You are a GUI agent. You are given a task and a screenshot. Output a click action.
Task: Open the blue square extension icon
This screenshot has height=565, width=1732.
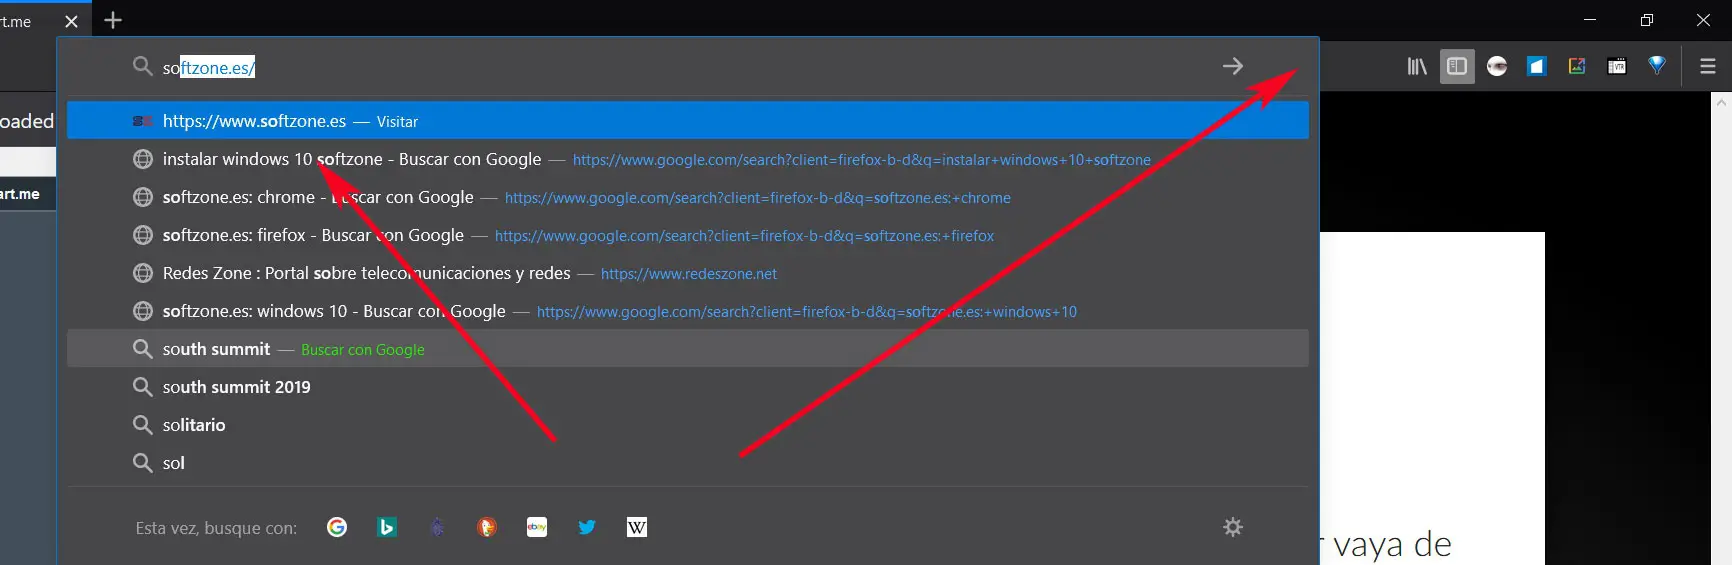pos(1537,66)
